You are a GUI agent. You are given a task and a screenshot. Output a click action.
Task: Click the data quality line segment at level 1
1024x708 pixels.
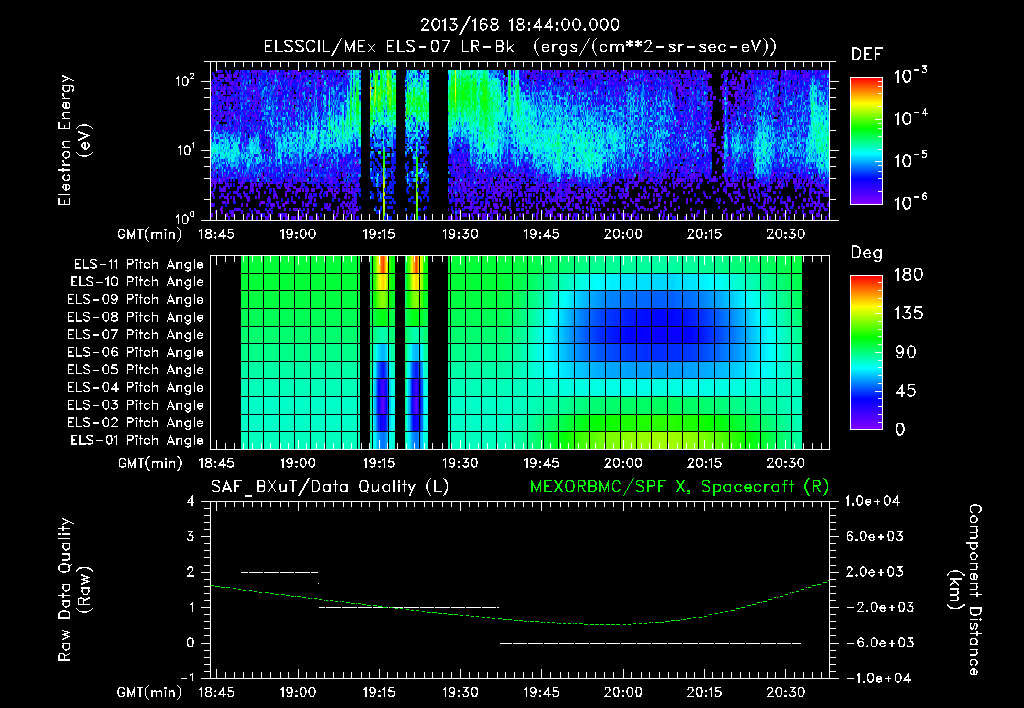409,607
